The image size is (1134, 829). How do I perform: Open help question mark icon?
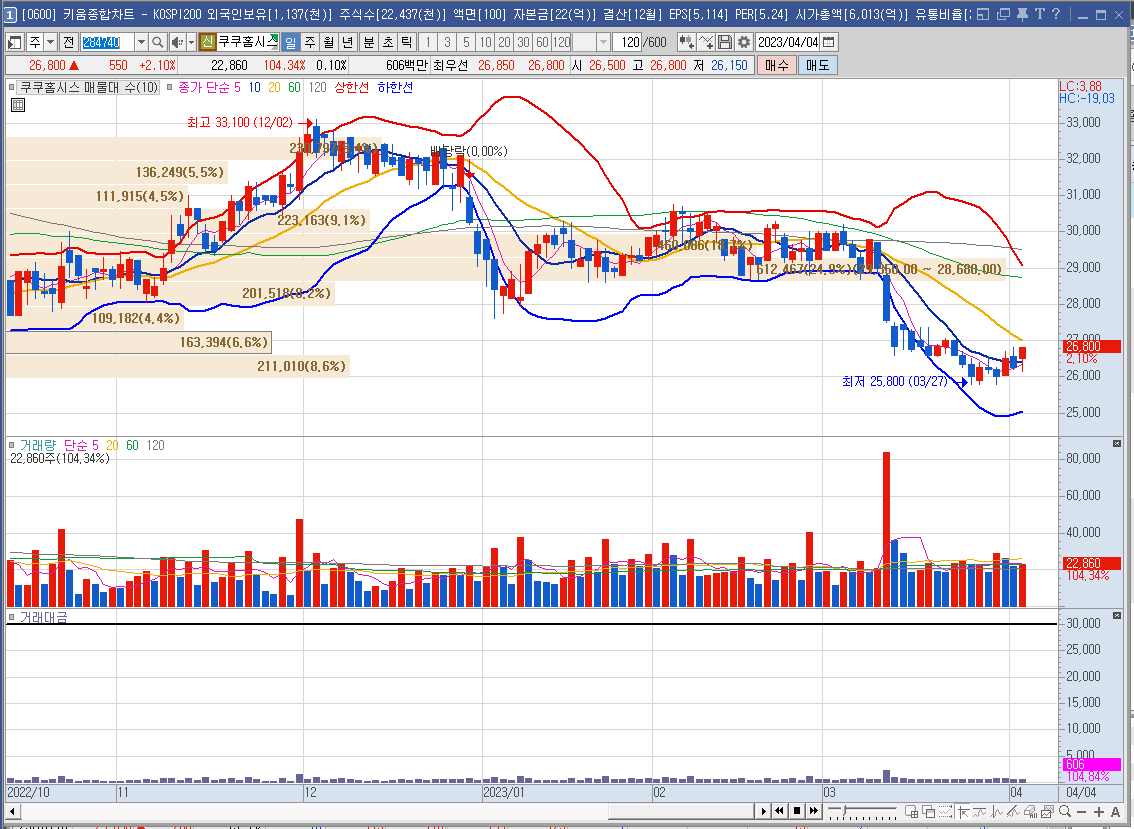pos(1056,14)
